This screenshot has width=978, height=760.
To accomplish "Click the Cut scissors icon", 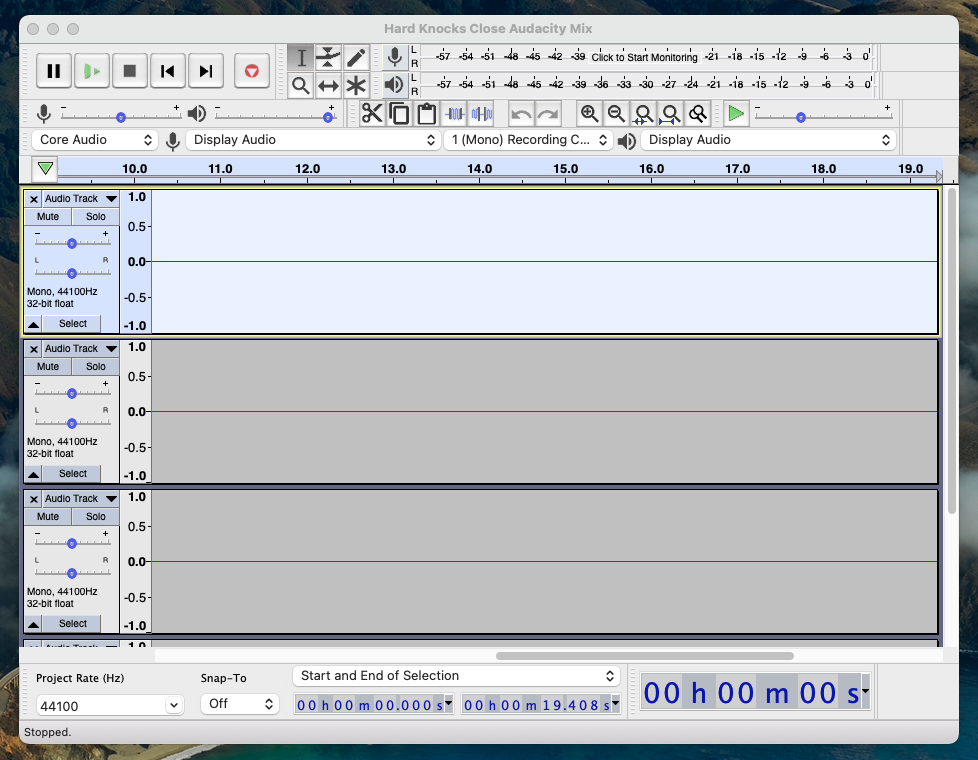I will pos(372,114).
